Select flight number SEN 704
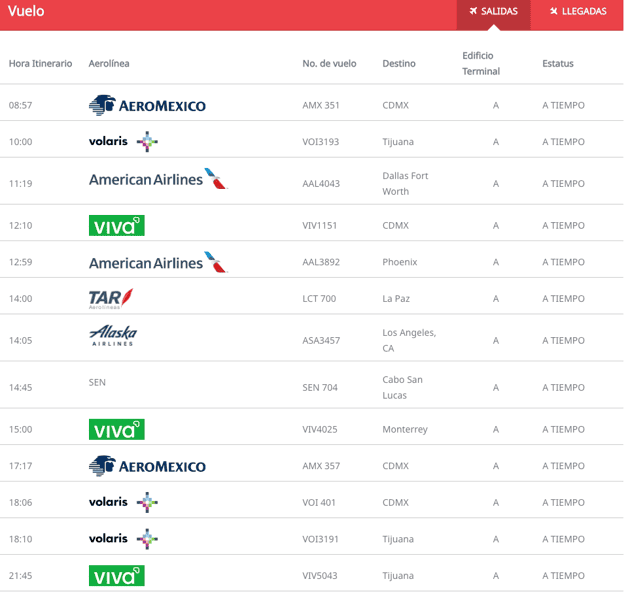This screenshot has width=628, height=592. click(x=320, y=388)
